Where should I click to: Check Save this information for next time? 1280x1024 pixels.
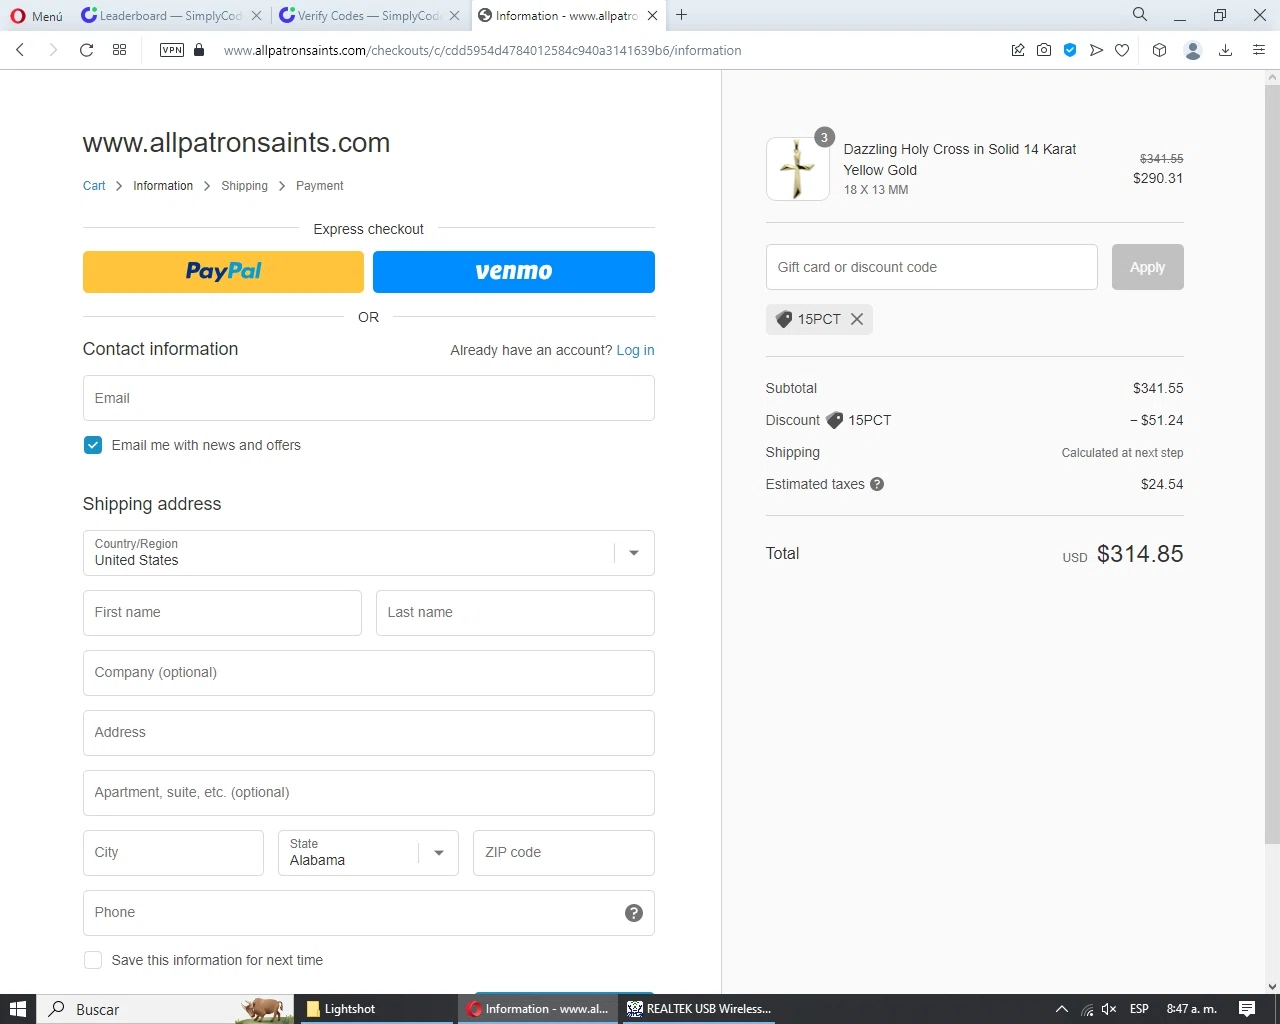coord(93,960)
